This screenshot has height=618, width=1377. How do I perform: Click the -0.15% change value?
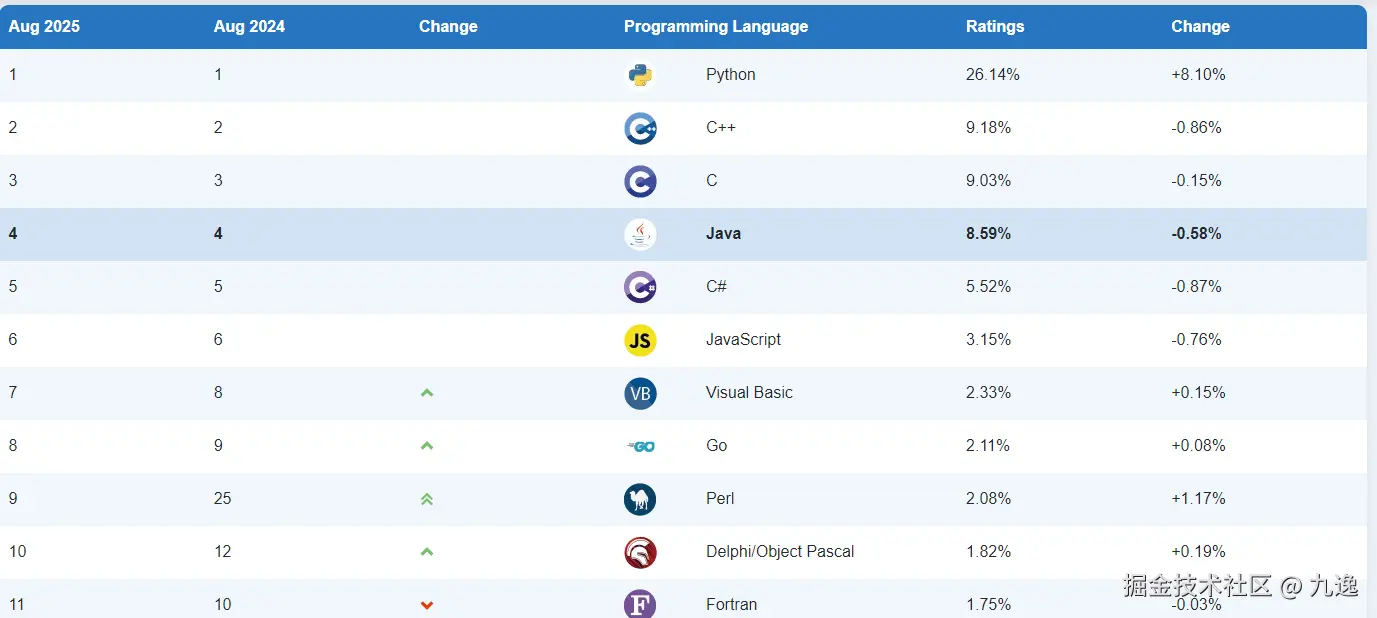[1197, 181]
